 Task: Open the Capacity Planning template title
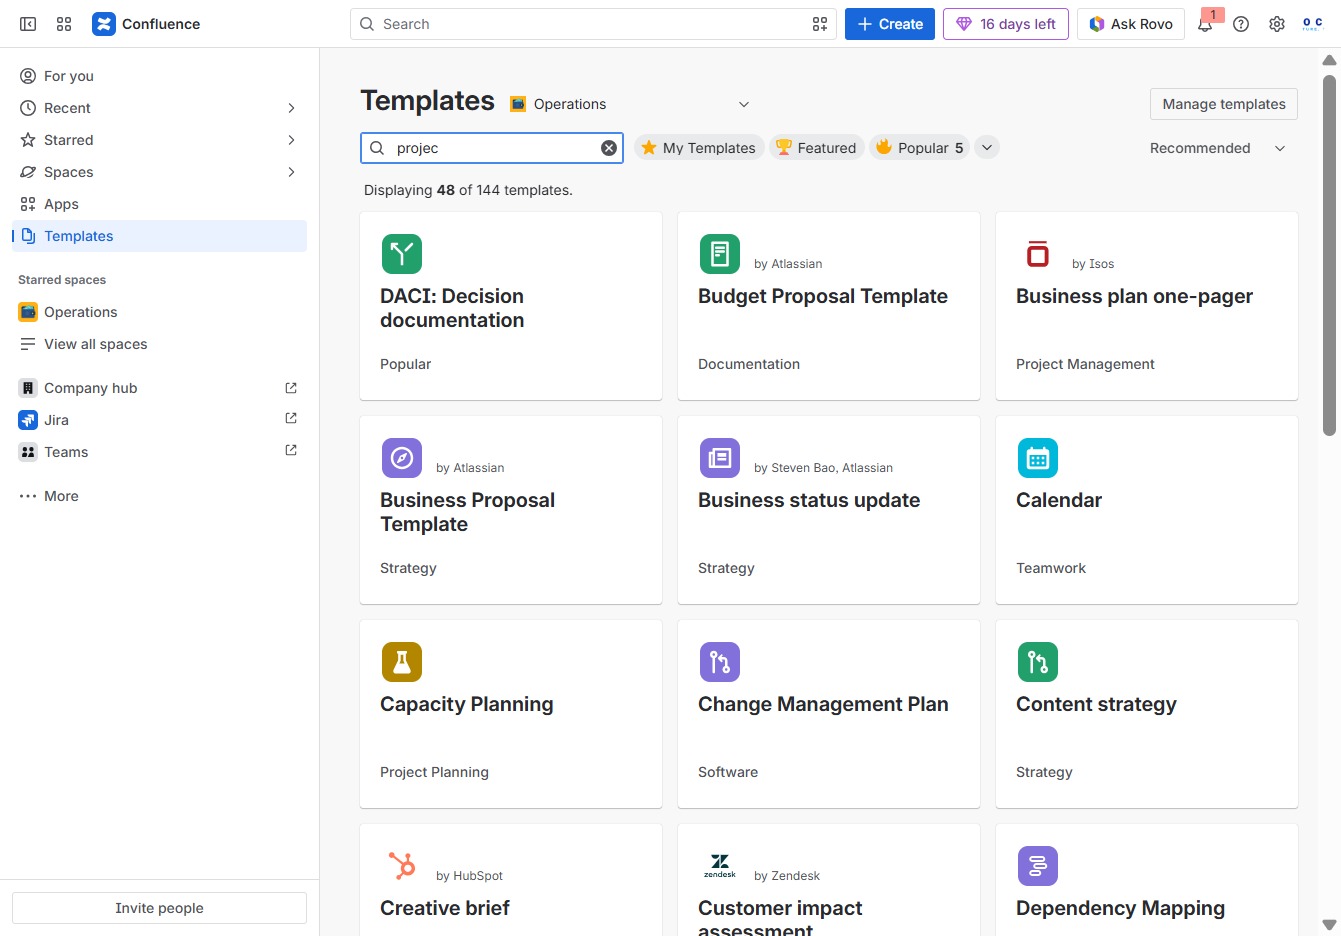467,704
